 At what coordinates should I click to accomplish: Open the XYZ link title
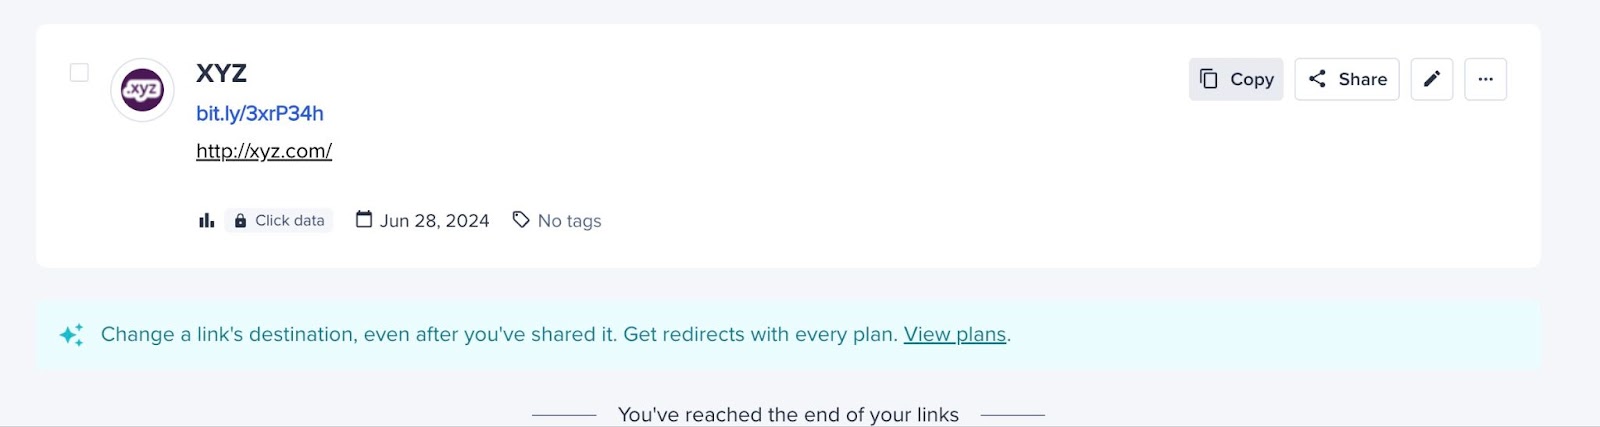click(221, 73)
